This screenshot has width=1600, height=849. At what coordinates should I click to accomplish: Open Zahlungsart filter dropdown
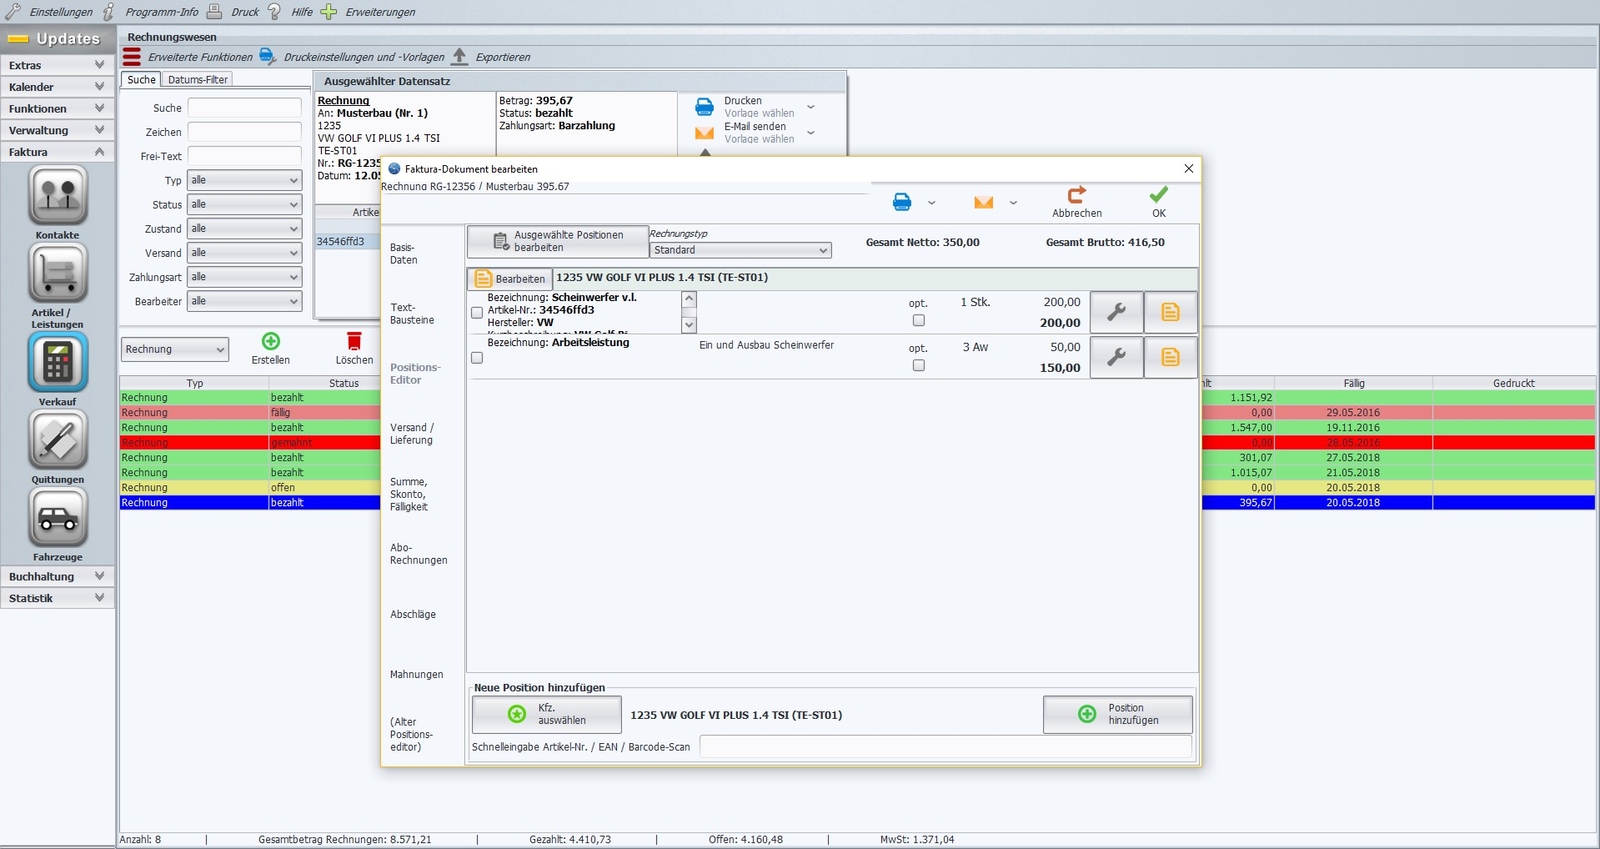244,277
